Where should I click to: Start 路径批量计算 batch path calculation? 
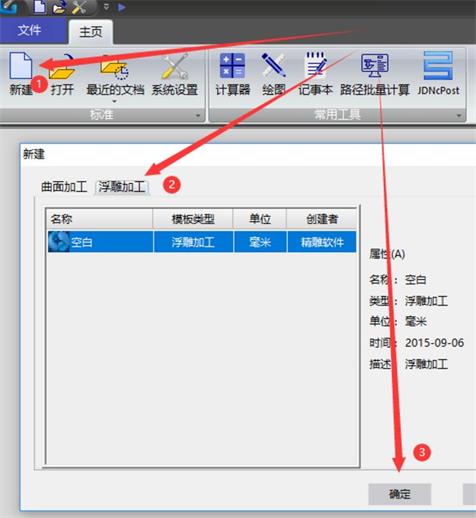coord(375,73)
